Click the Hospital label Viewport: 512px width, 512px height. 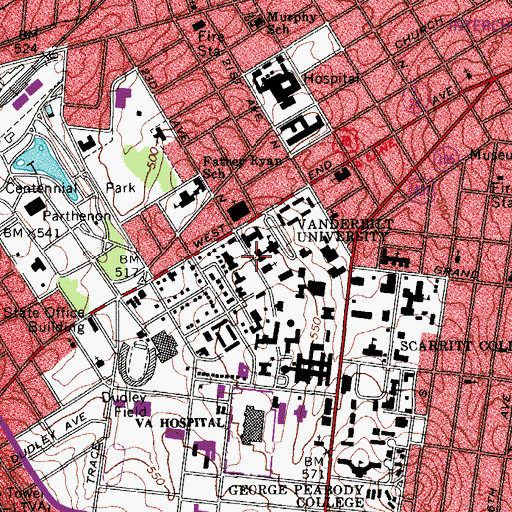pos(332,79)
